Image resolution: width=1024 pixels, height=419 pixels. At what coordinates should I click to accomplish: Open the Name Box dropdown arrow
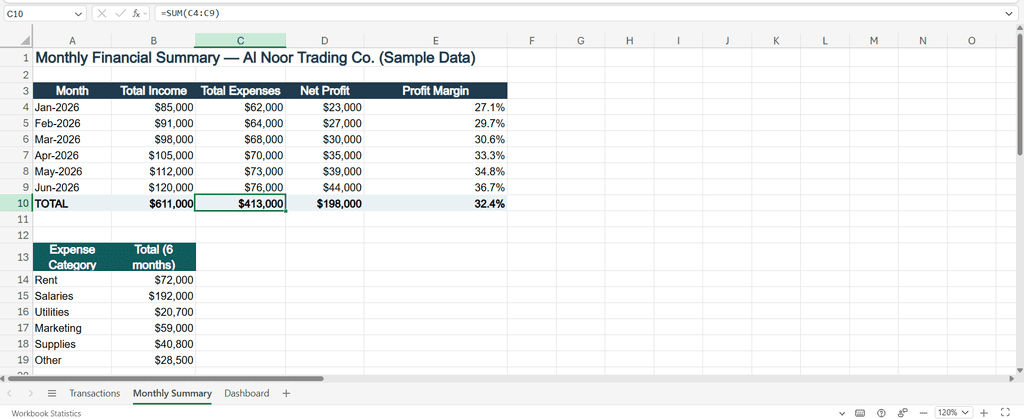point(79,13)
